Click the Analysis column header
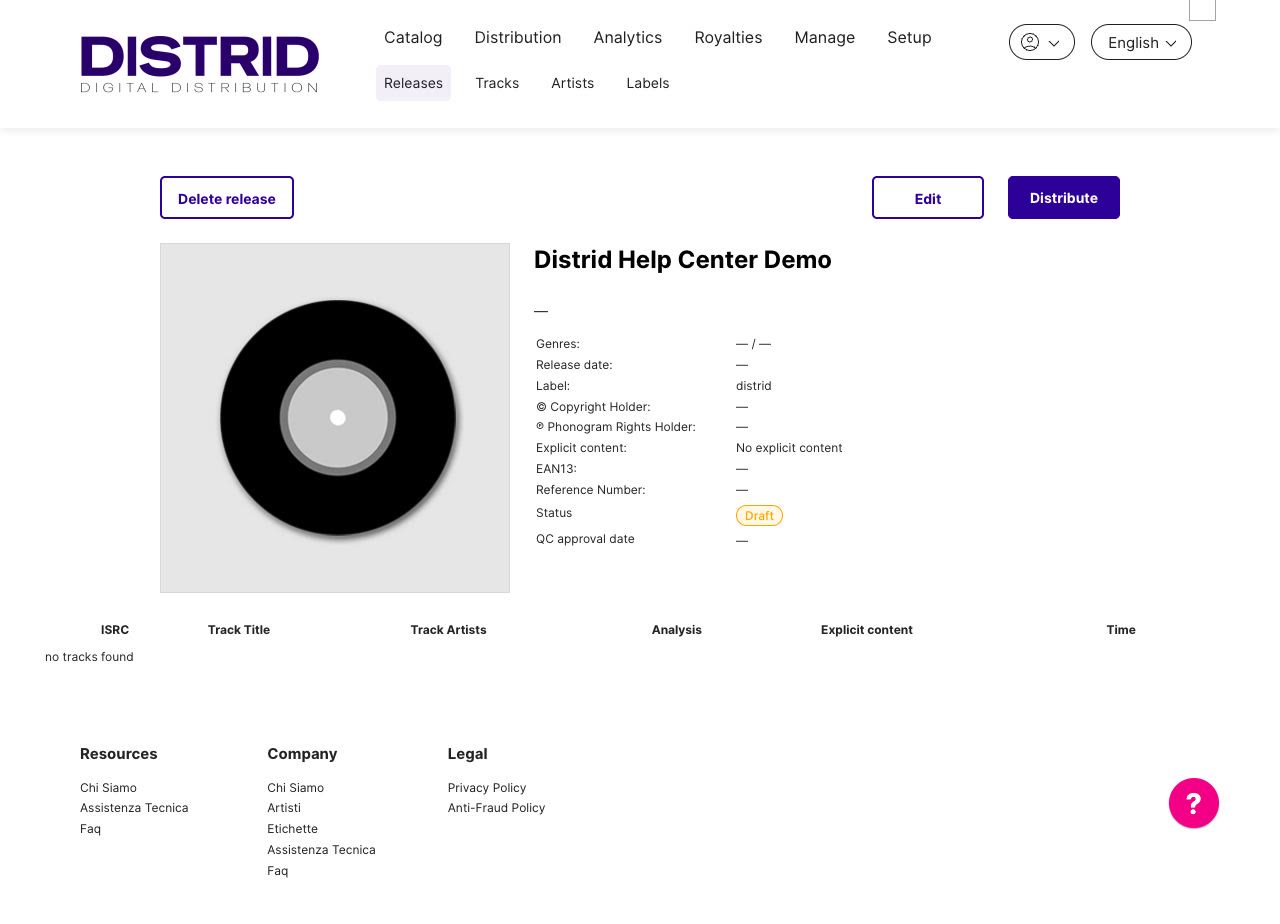The width and height of the screenshot is (1280, 924). [677, 630]
